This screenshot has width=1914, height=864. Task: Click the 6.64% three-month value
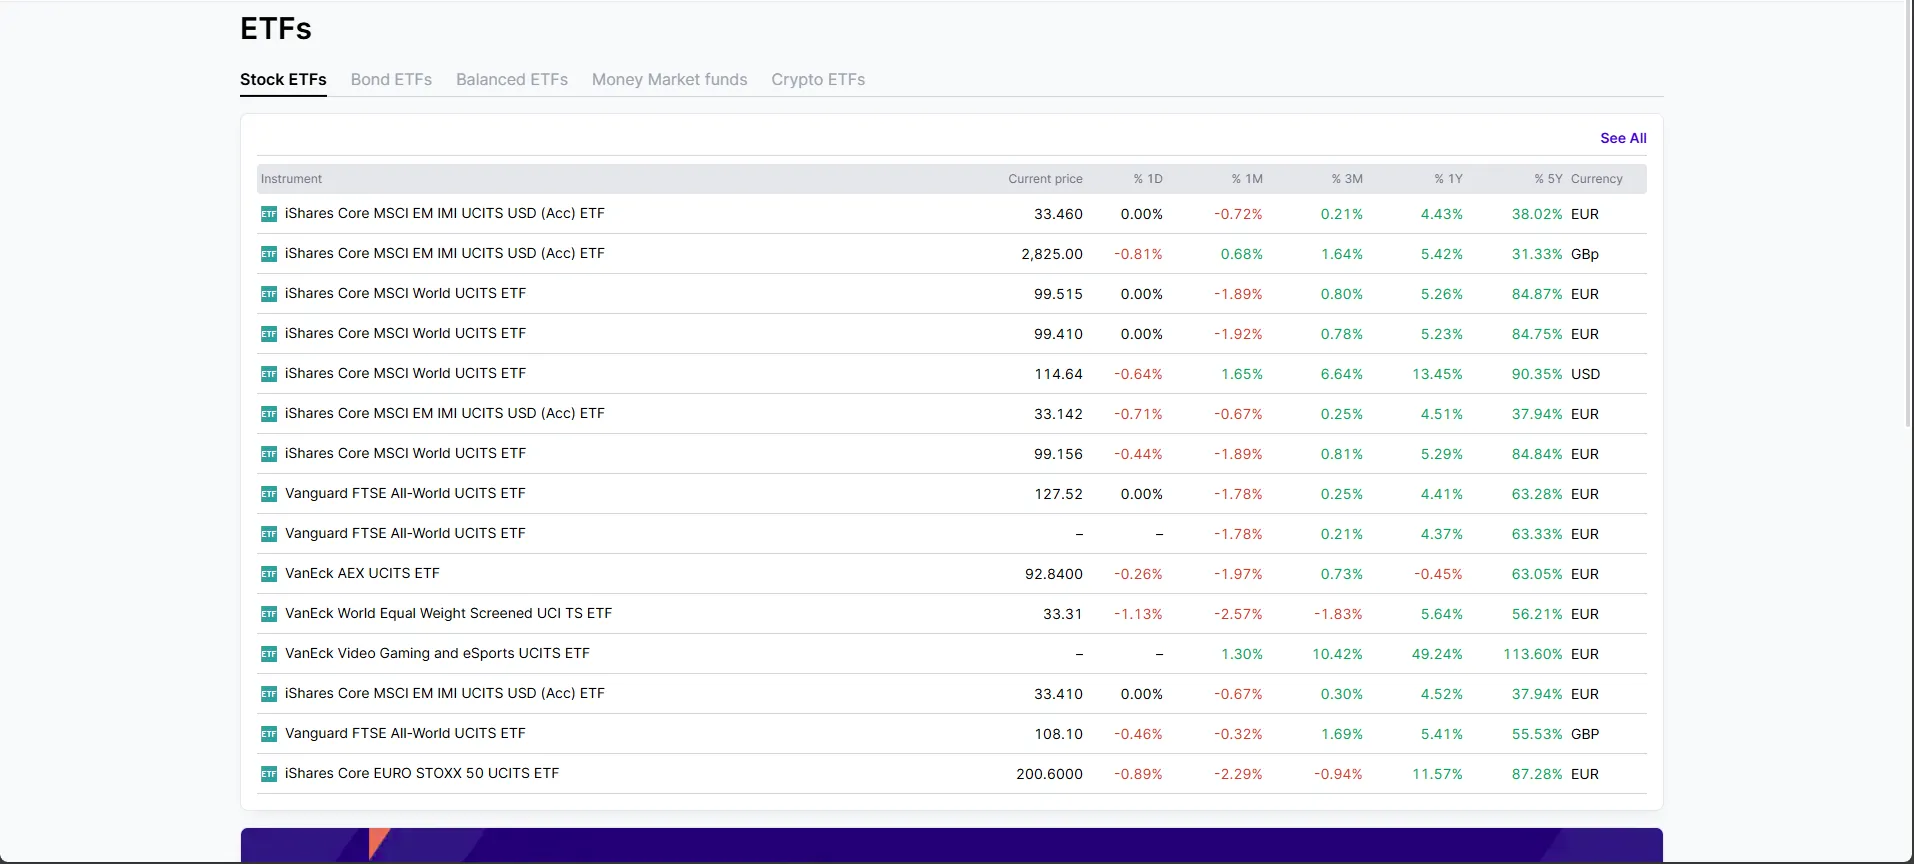(1342, 374)
